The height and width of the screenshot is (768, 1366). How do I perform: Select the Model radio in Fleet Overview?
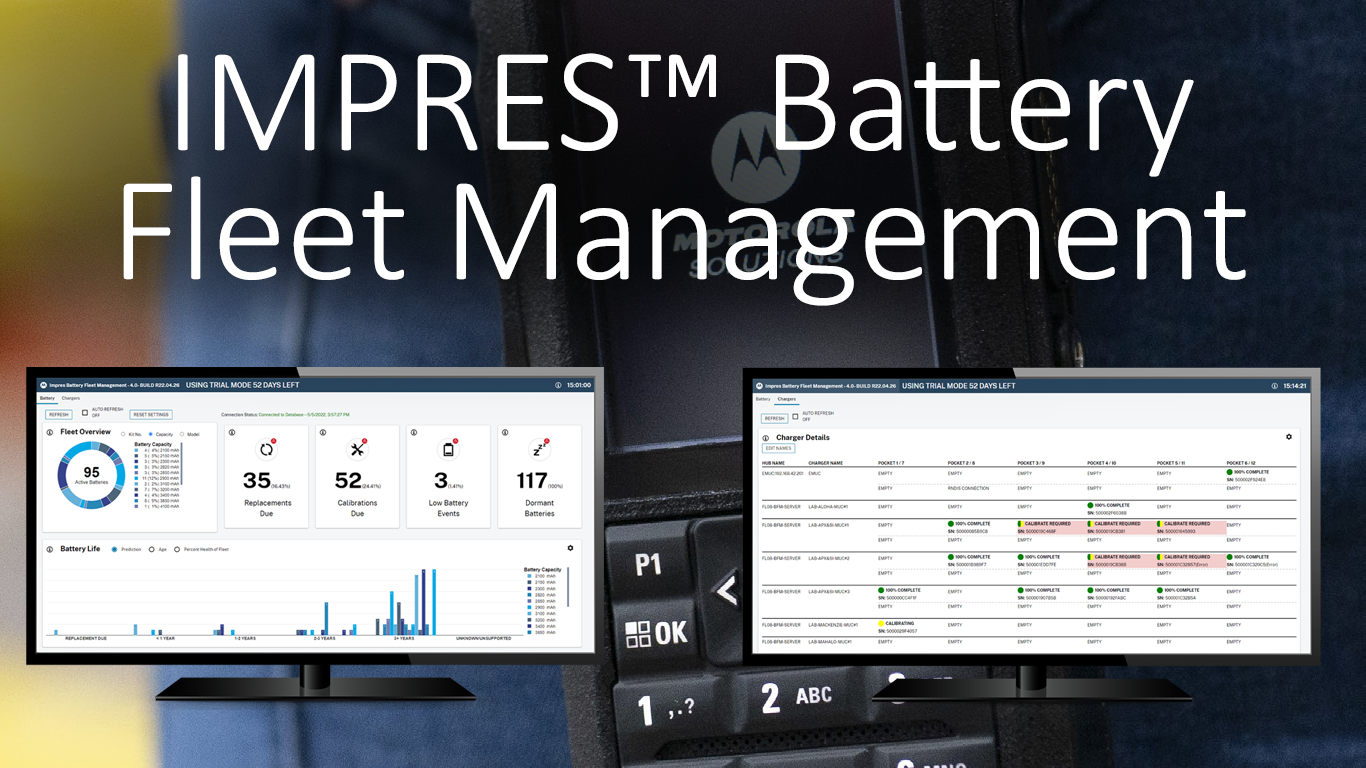(182, 434)
